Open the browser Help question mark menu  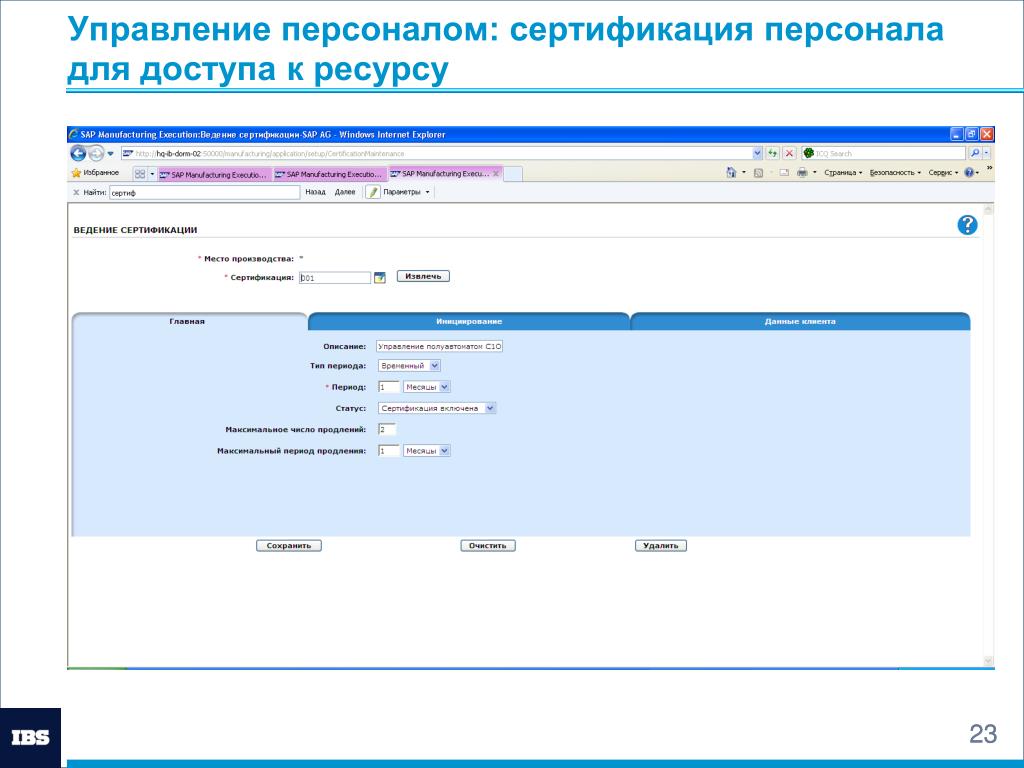pyautogui.click(x=970, y=173)
